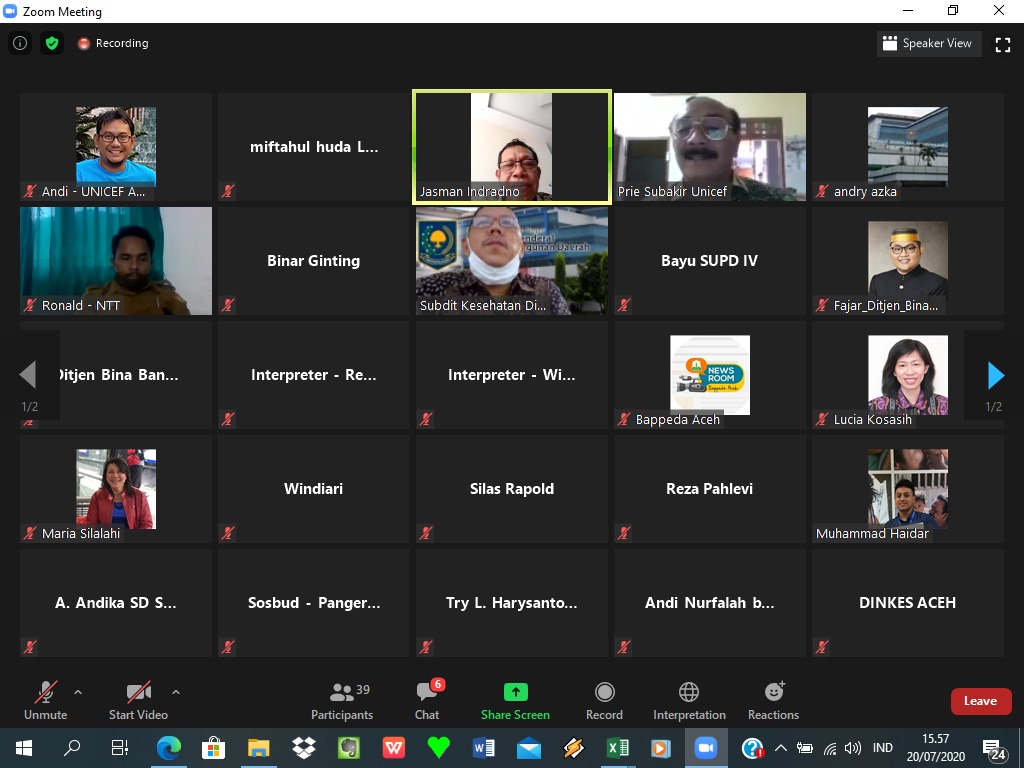Switch to Speaker View
This screenshot has height=768, width=1024.
(927, 43)
